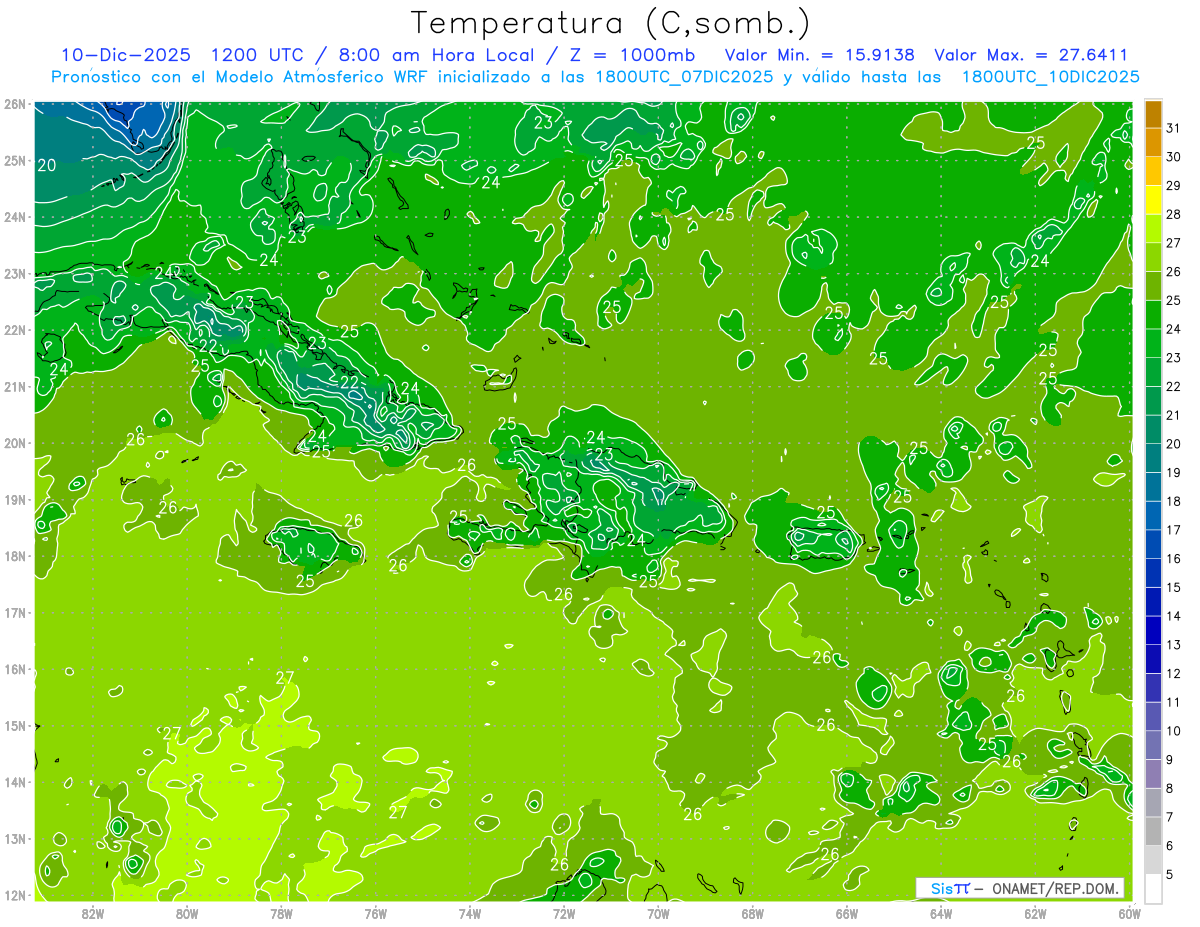Viewport: 1200px width, 927px height.
Task: Click the purple legend swatch between 9 and 10
Action: coord(1153,746)
